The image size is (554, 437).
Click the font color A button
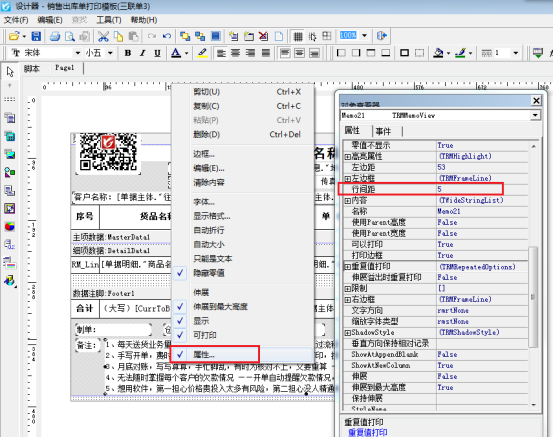point(176,53)
